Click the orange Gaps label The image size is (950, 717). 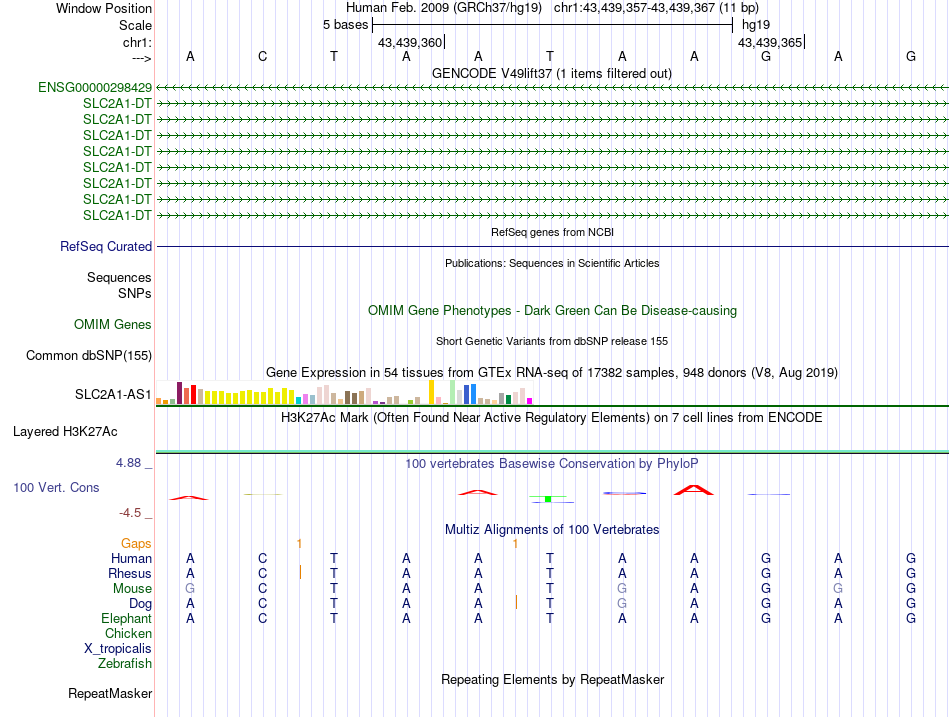pos(136,544)
